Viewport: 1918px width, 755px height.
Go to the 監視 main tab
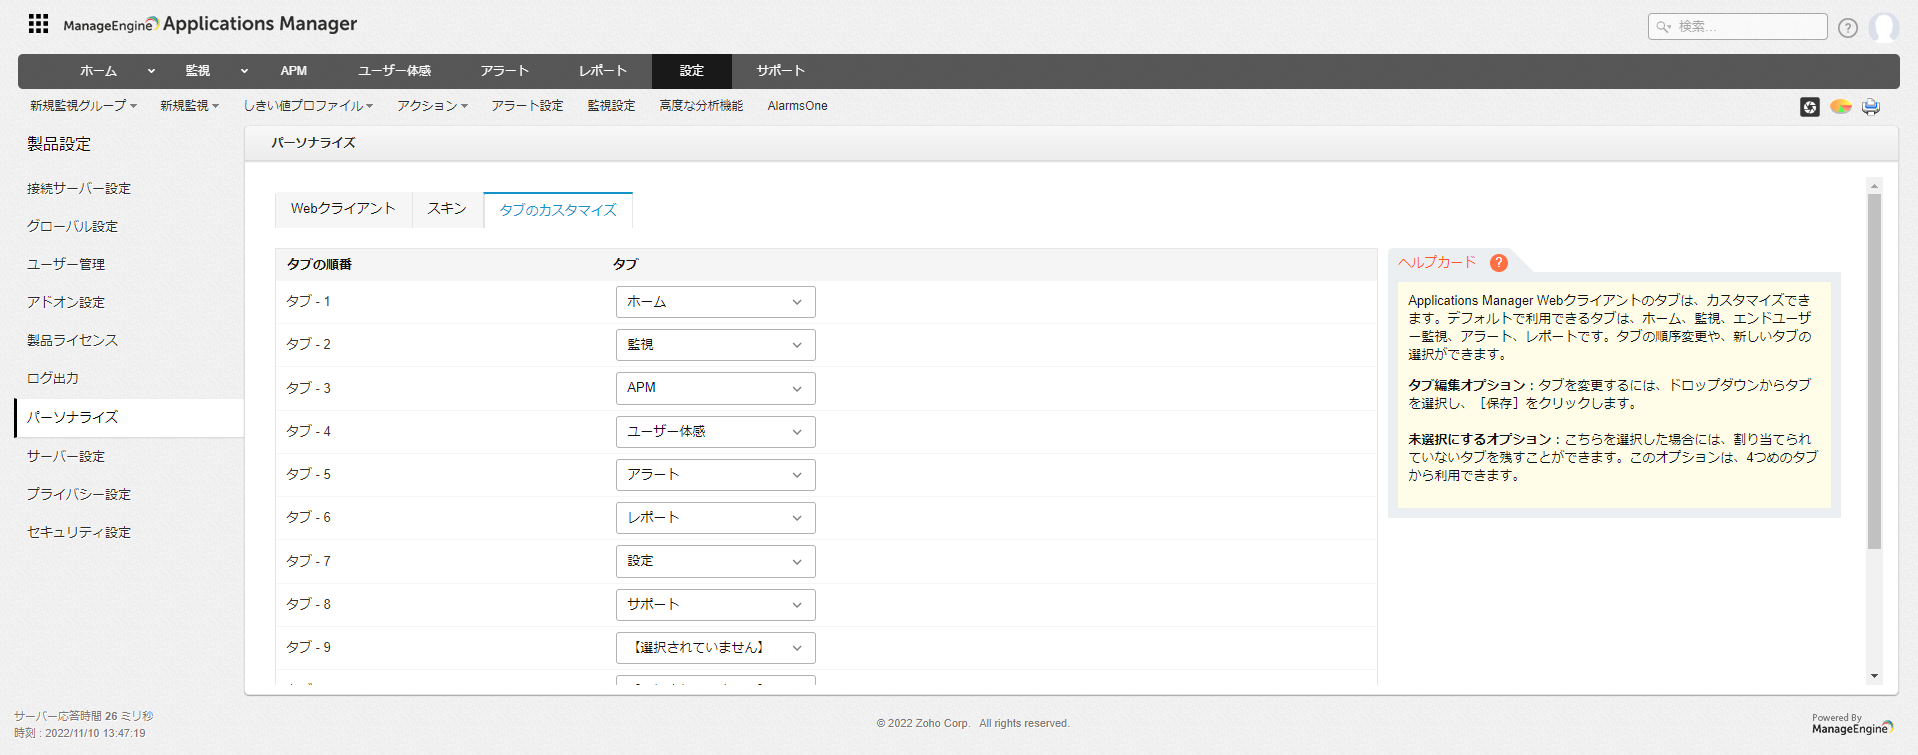(197, 71)
